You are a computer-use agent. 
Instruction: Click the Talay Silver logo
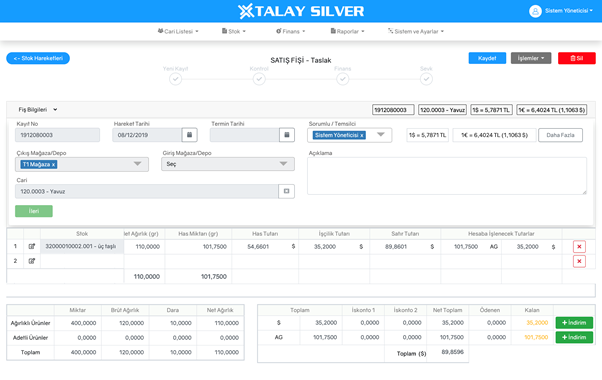pyautogui.click(x=301, y=11)
